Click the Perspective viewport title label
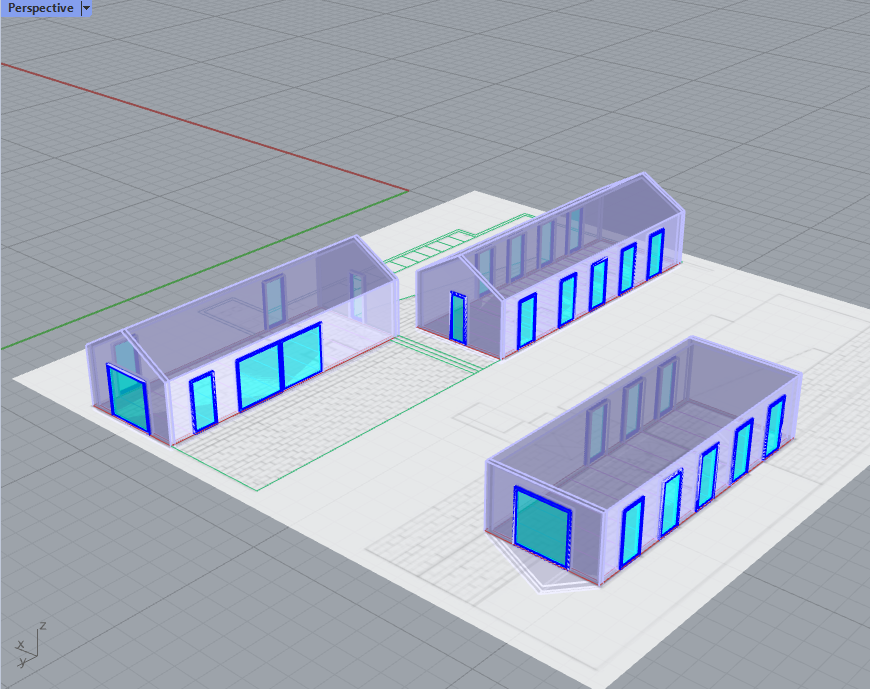Viewport: 870px width, 689px height. (40, 8)
